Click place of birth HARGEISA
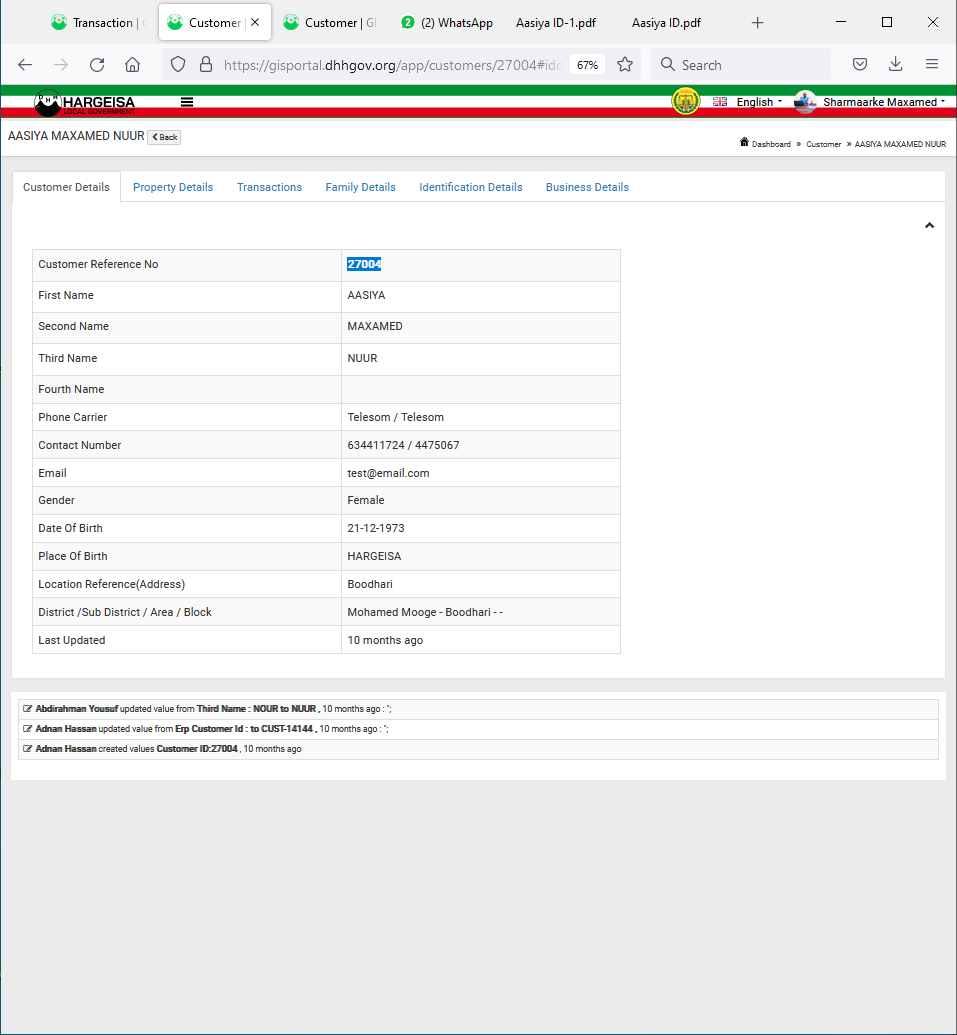957x1035 pixels. coord(374,556)
